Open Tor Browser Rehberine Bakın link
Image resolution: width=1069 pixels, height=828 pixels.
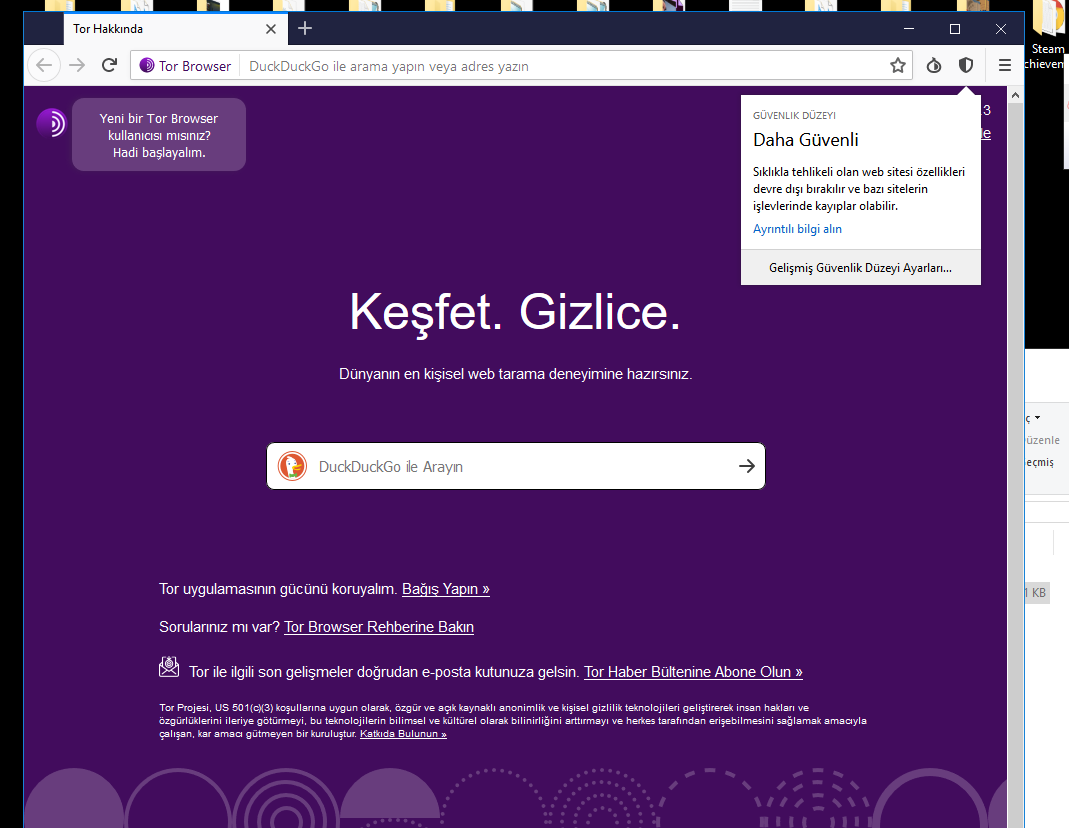(x=379, y=627)
